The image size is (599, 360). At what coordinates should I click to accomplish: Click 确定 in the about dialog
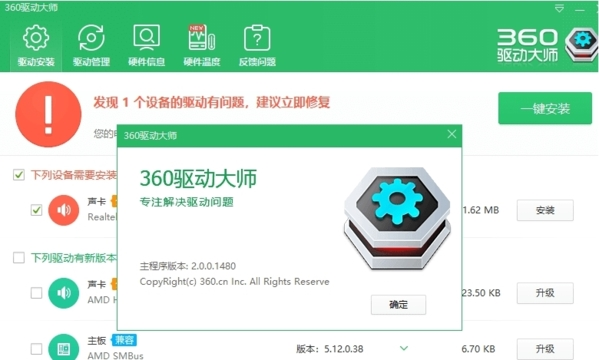click(x=398, y=305)
